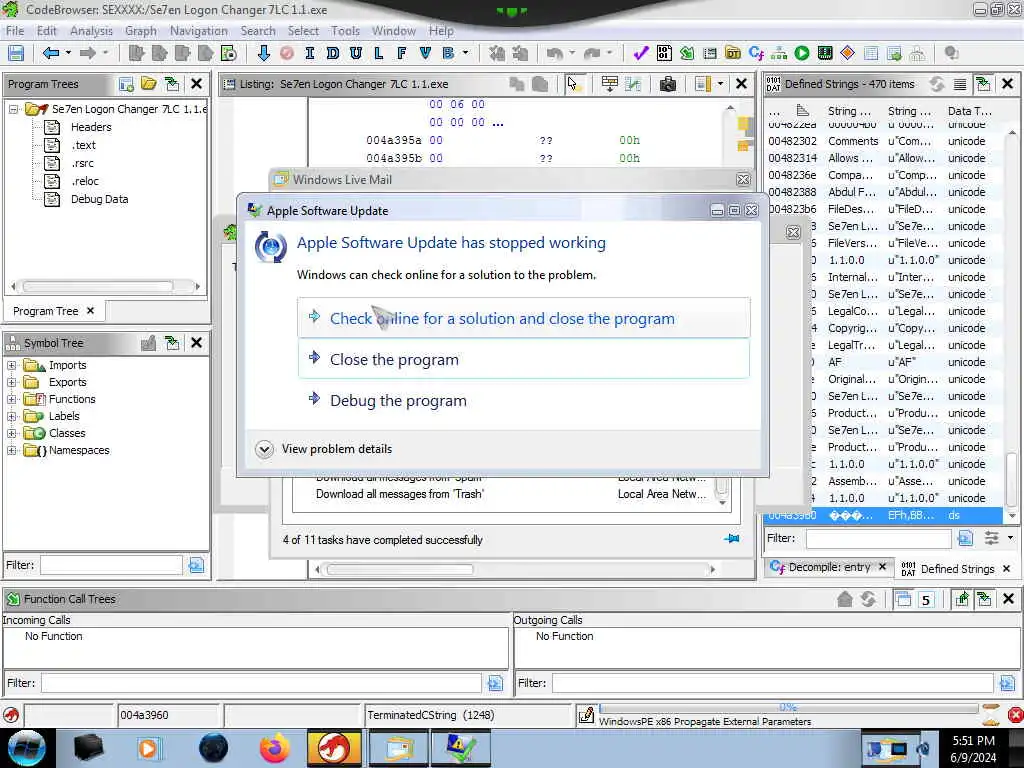Take a snapshot with the camera icon in Listing

[x=667, y=84]
